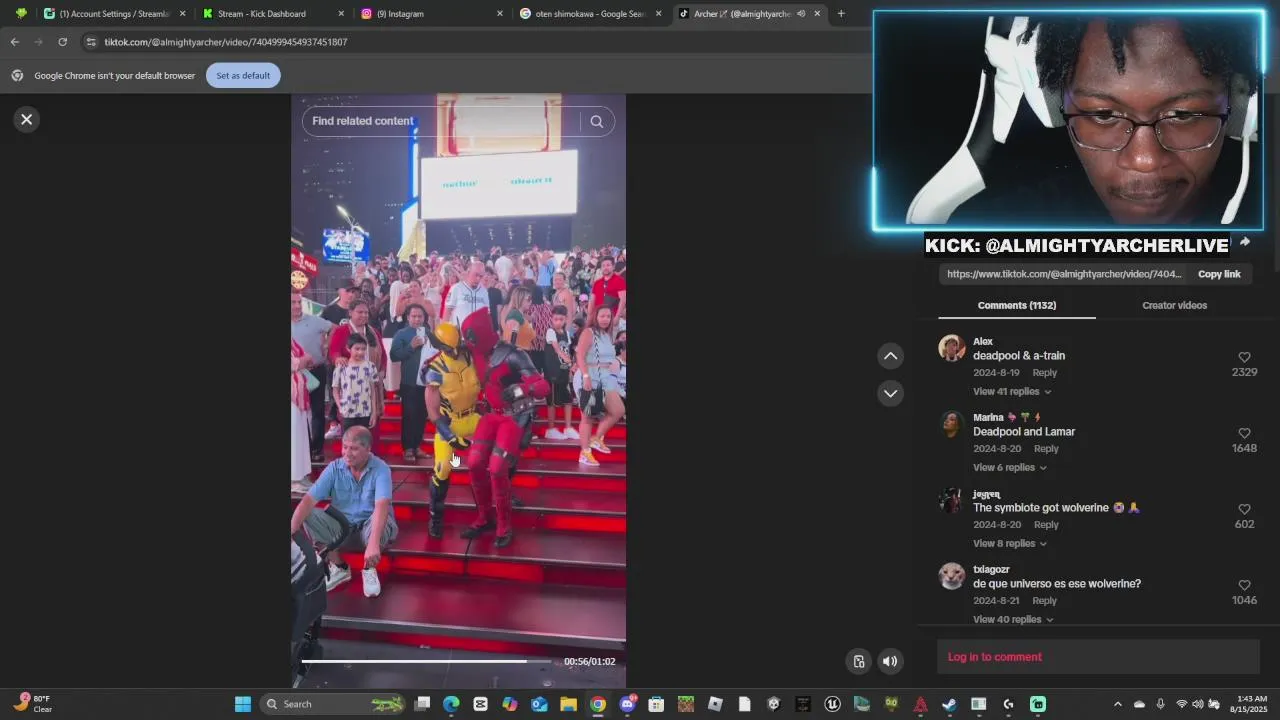
Task: Reply to Alex's comment
Action: [1044, 373]
